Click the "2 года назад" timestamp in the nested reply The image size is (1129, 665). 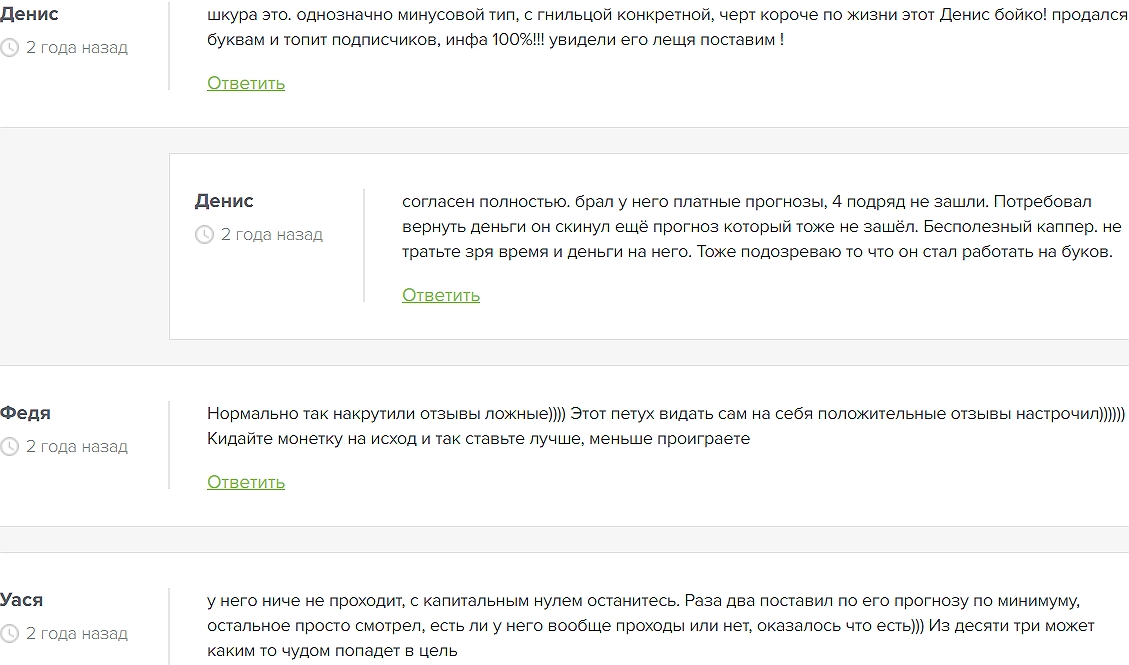click(272, 235)
